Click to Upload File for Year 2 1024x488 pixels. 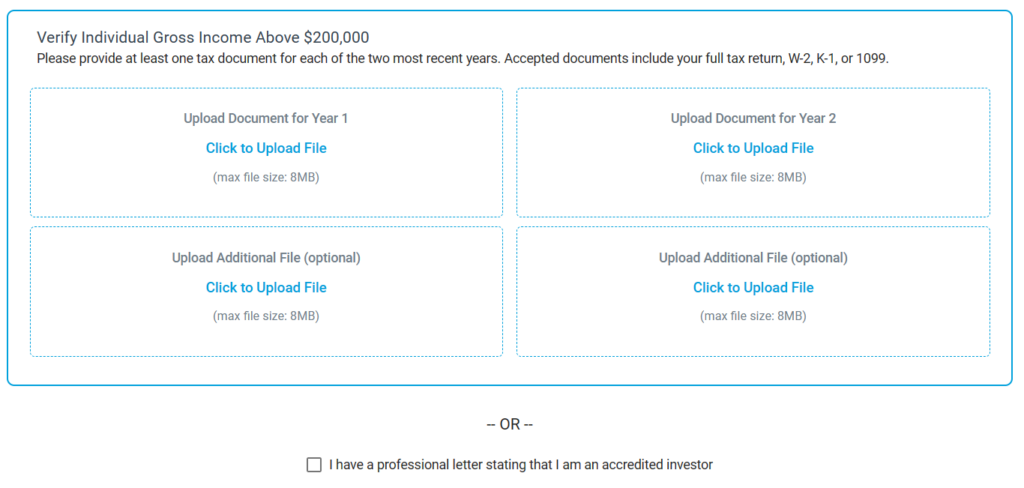tap(753, 148)
